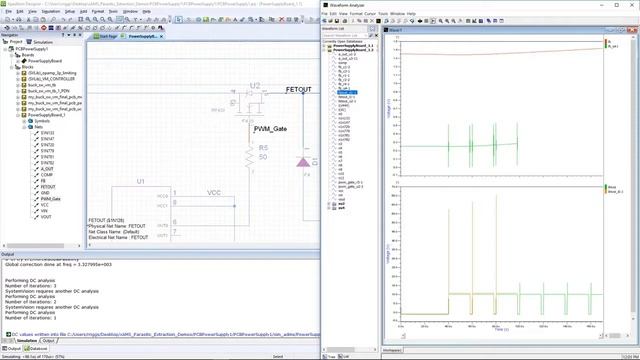Image resolution: width=640 pixels, height=360 pixels.
Task: Collapse the PCBPowerSupply1 project node
Action: tap(5, 49)
